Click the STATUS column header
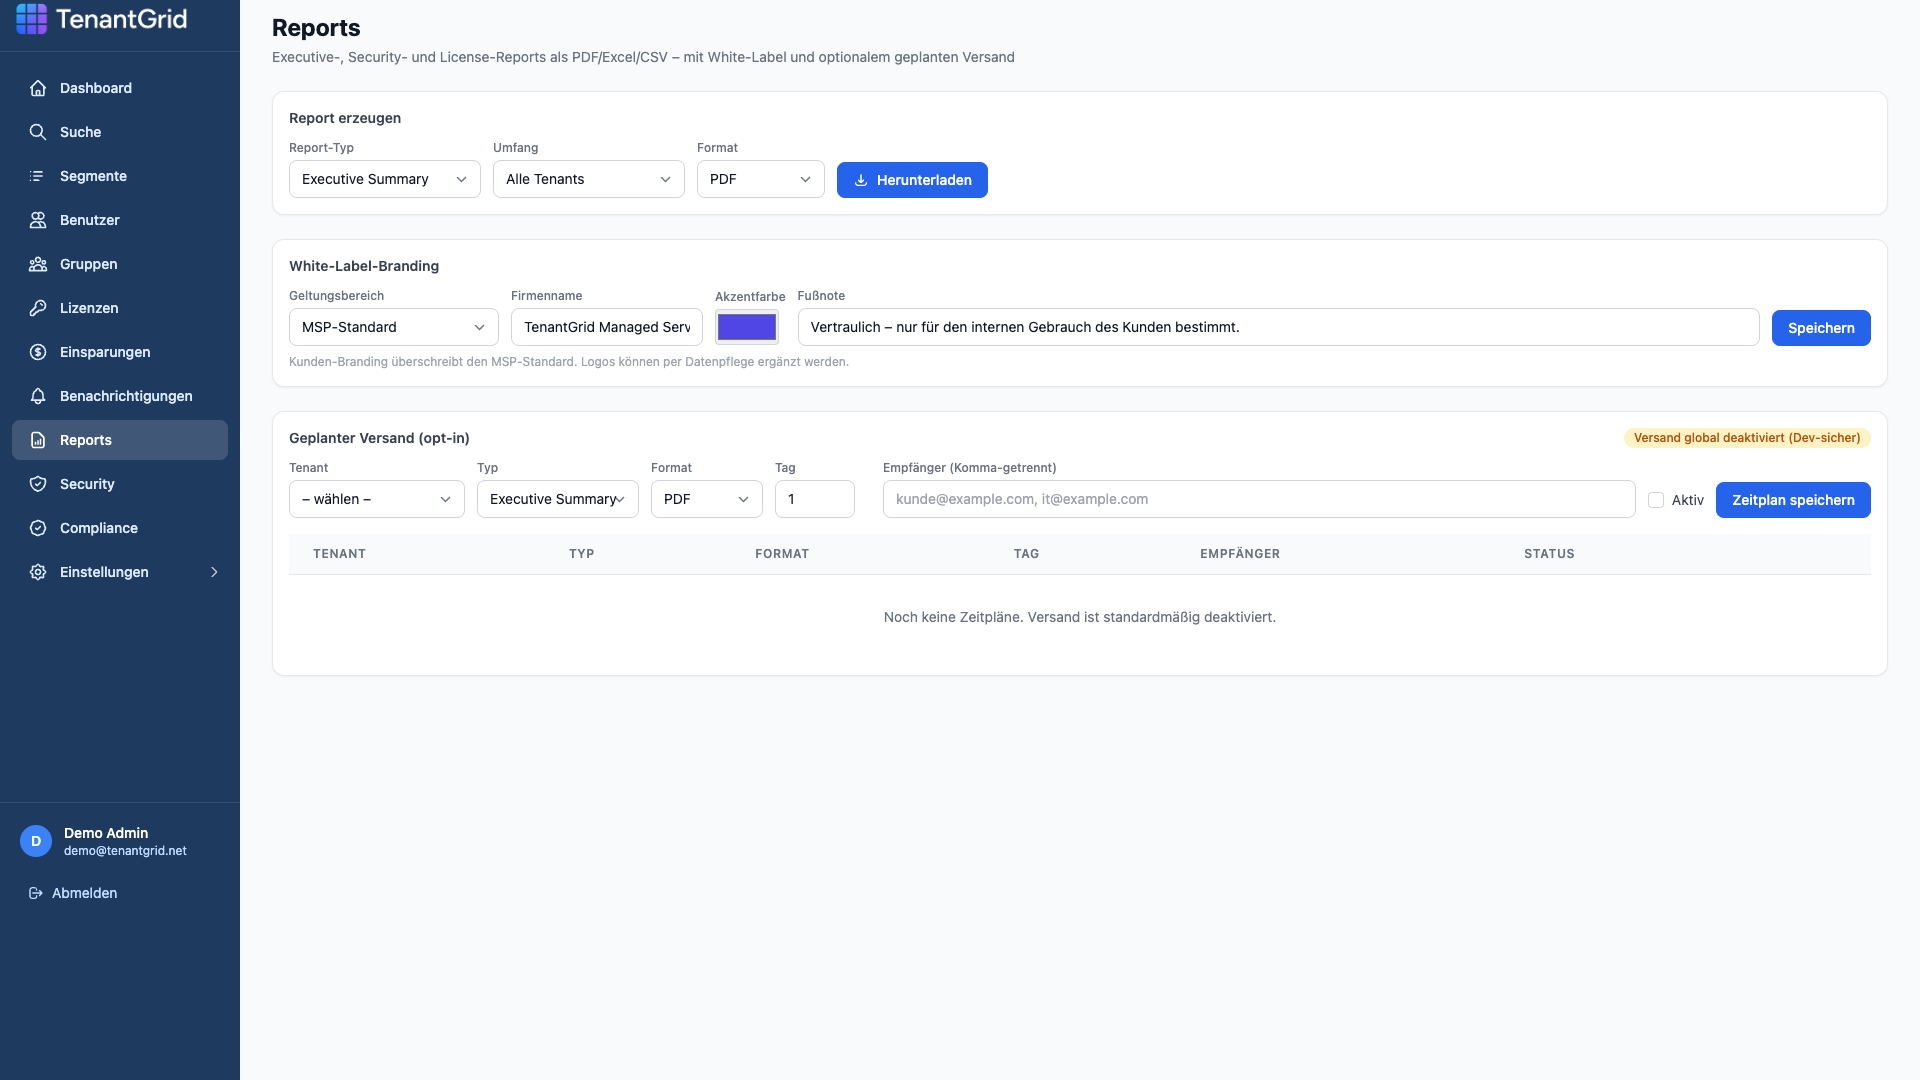Screen dimensions: 1920x1080 click(x=1549, y=554)
